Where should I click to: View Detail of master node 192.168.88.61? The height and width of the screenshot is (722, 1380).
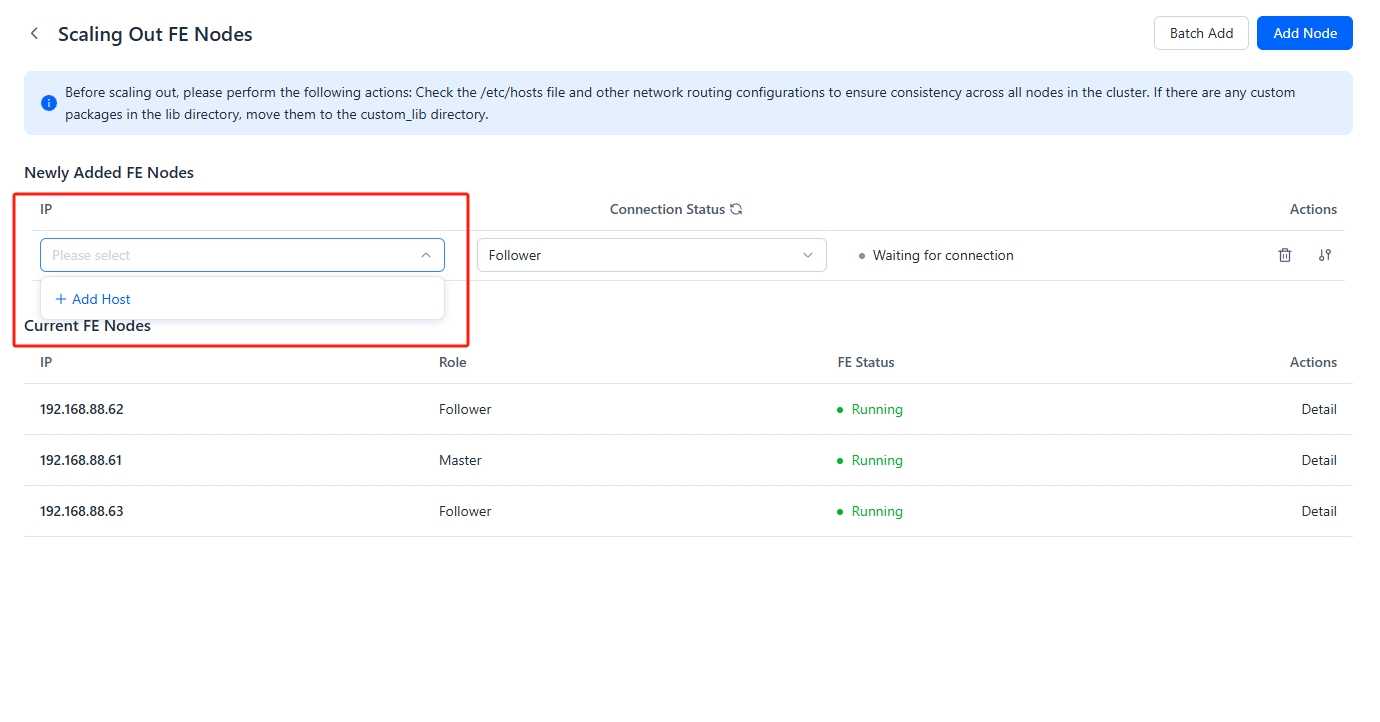[1319, 460]
